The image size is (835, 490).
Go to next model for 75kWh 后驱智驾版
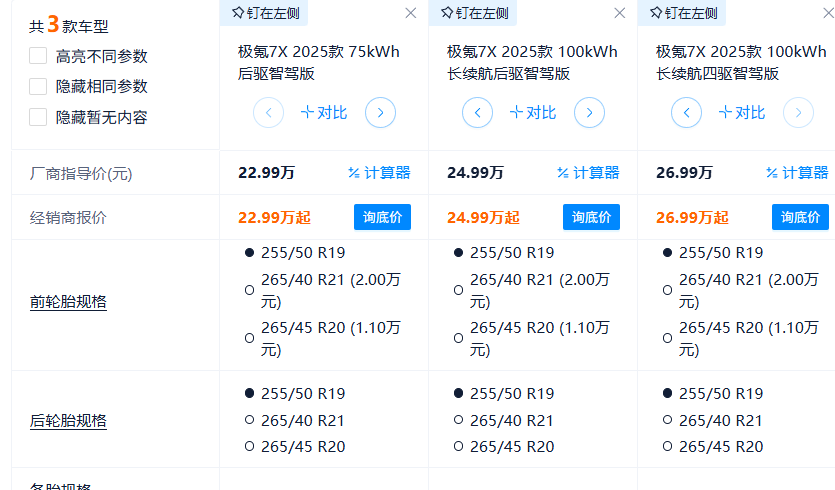380,112
